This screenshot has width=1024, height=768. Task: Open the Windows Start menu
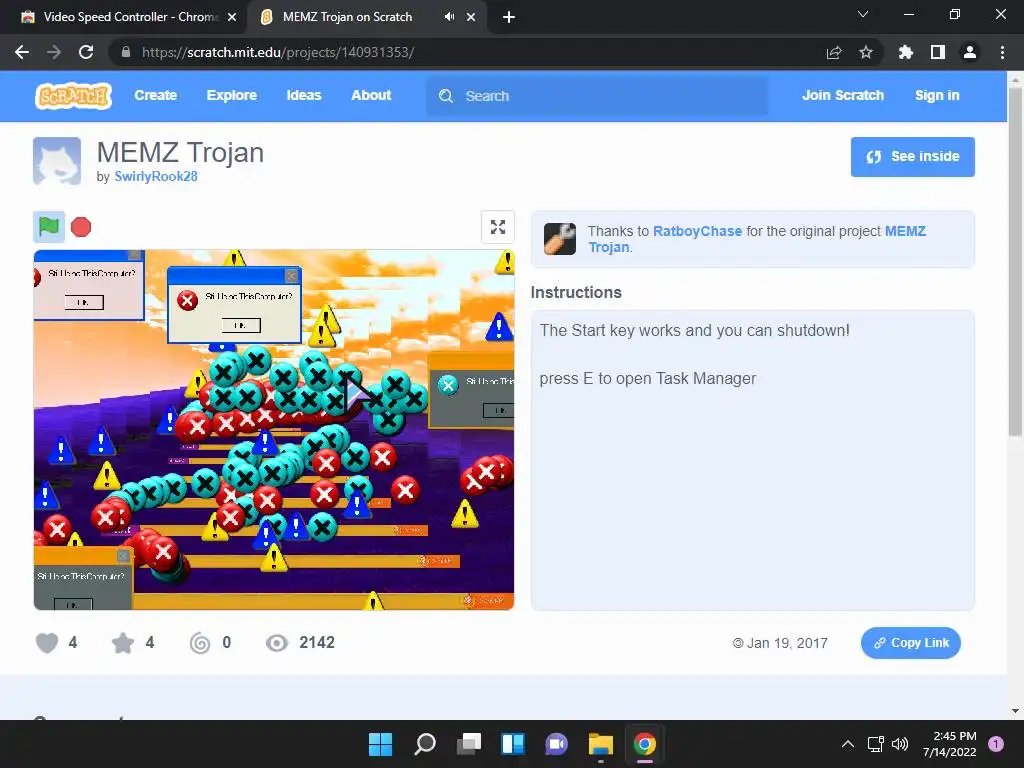(381, 744)
